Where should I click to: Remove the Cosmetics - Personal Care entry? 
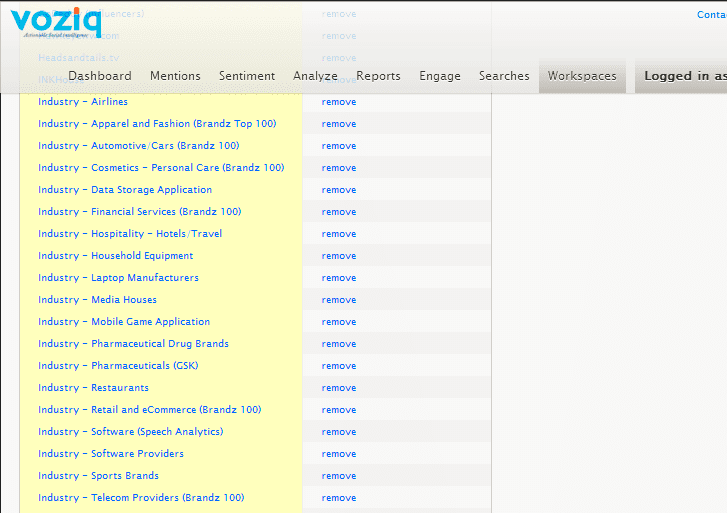[338, 168]
